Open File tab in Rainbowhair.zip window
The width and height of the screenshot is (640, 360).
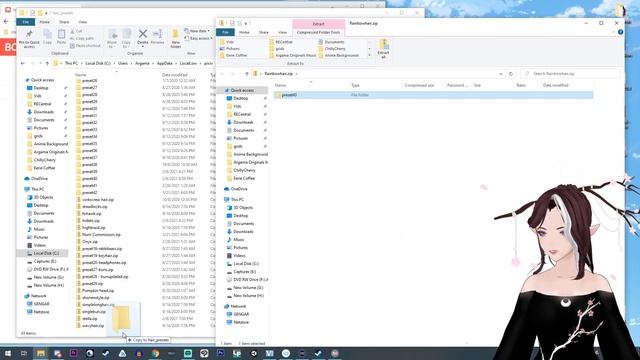pos(225,32)
